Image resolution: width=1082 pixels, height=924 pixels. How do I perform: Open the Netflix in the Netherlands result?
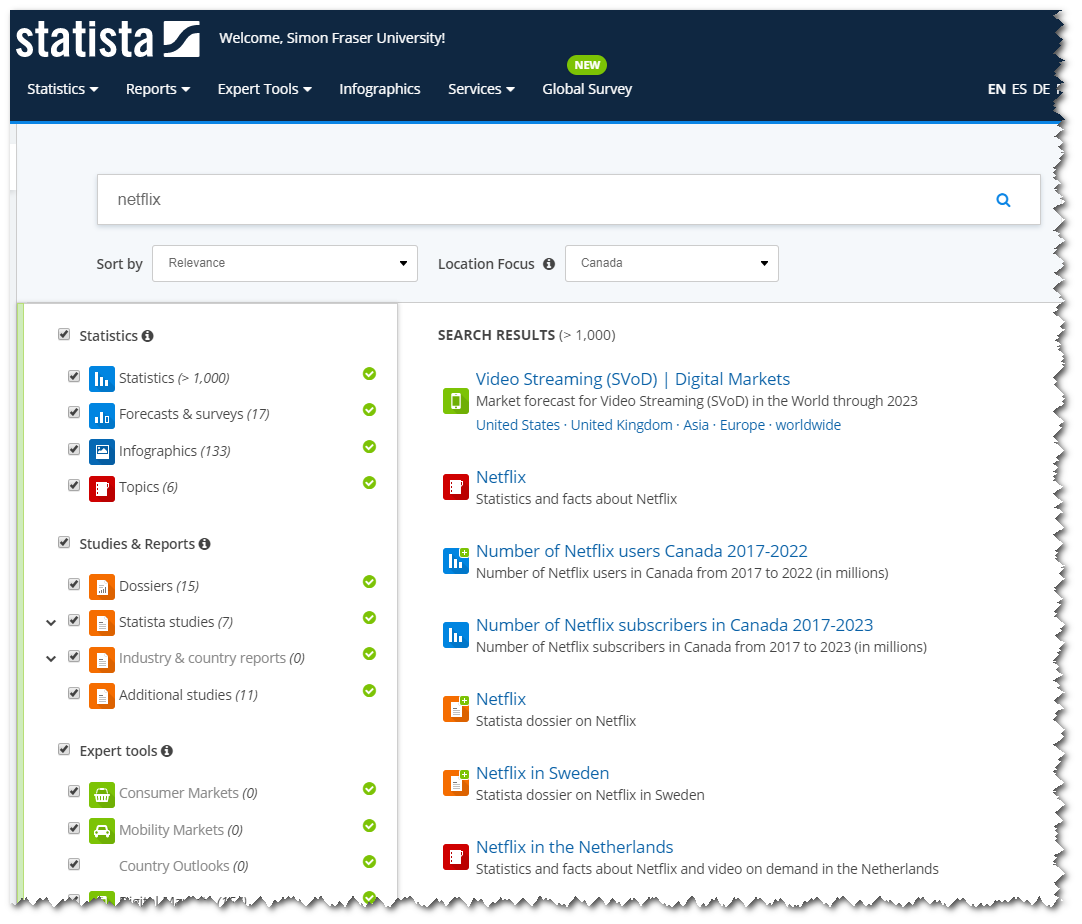(x=574, y=847)
